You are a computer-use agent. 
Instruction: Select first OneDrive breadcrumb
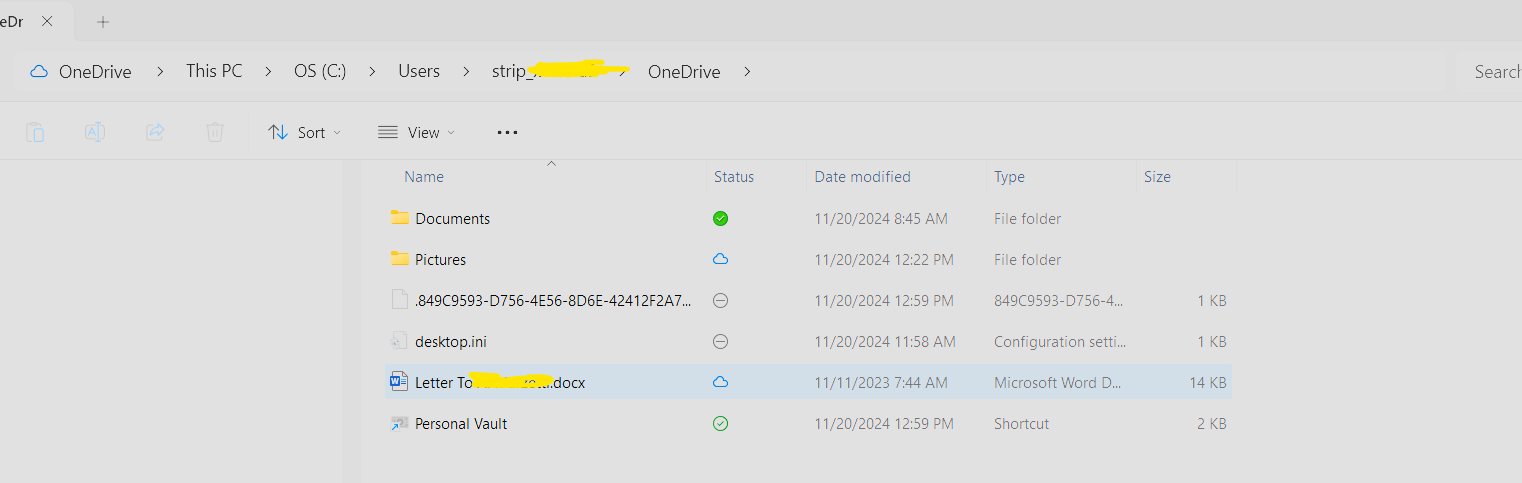click(x=95, y=71)
